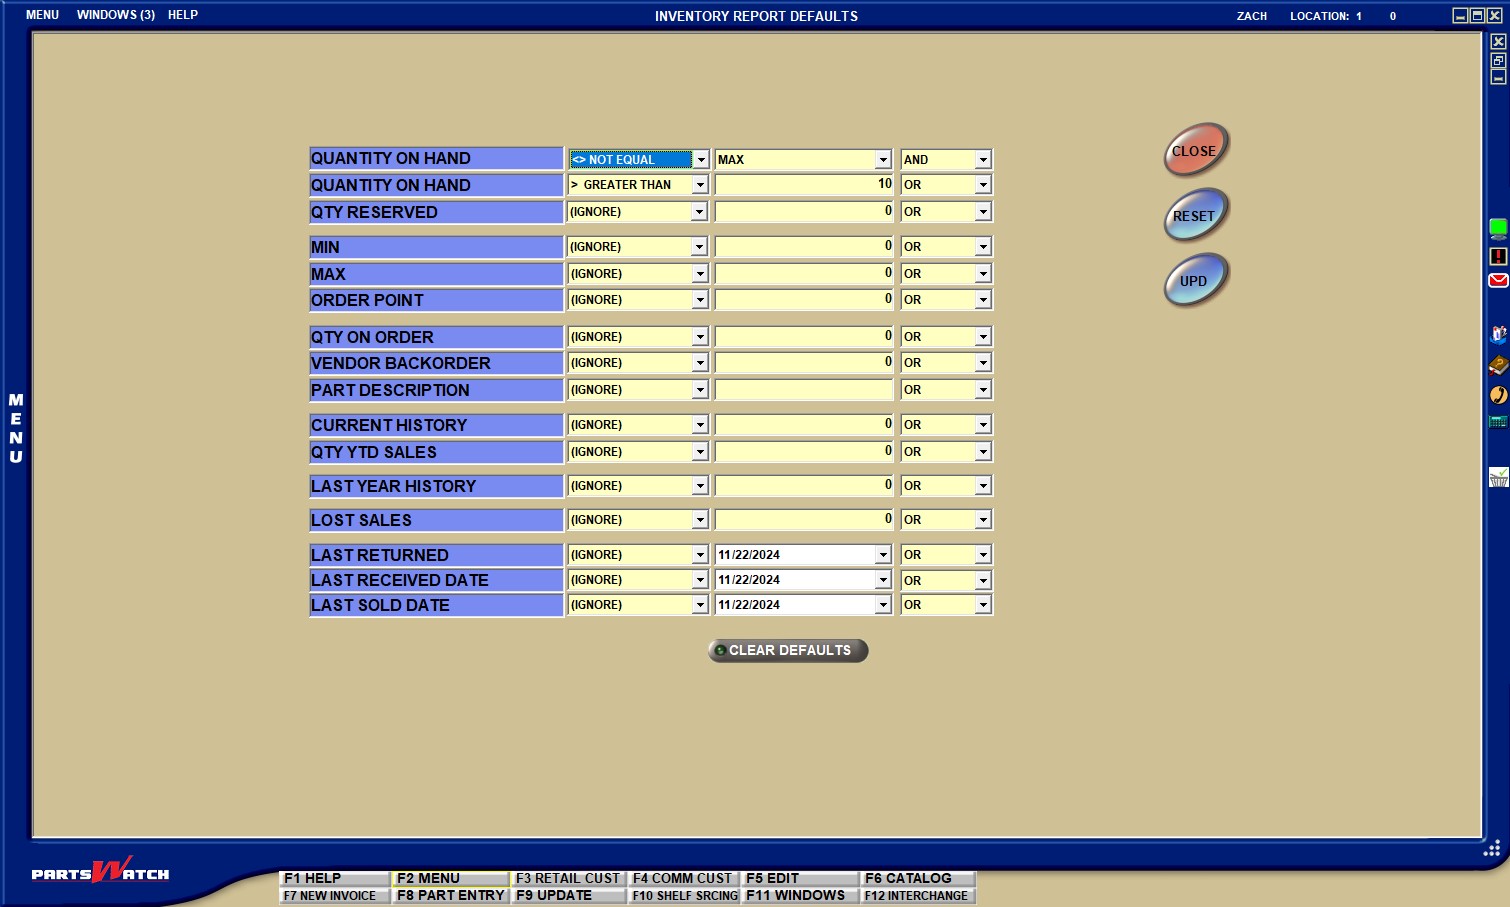Click the green monitor icon in sidebar
The height and width of the screenshot is (907, 1510).
(x=1498, y=229)
